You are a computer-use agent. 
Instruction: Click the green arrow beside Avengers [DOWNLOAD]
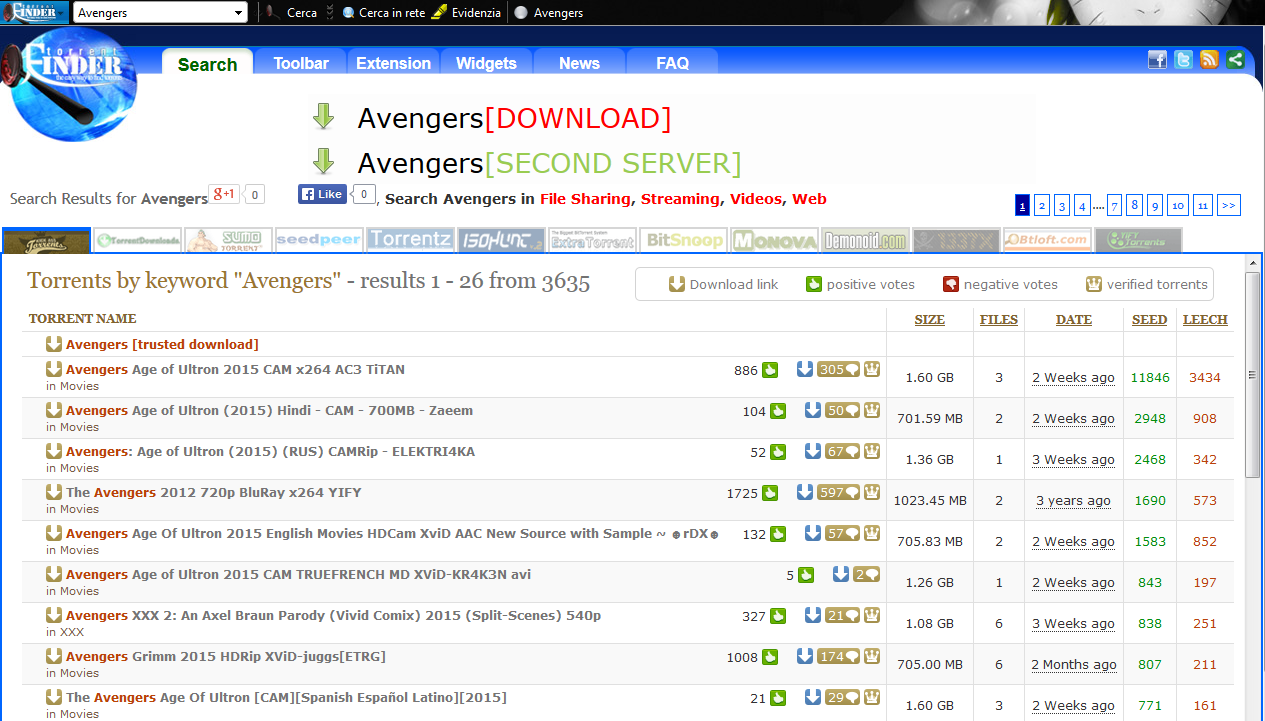coord(323,116)
